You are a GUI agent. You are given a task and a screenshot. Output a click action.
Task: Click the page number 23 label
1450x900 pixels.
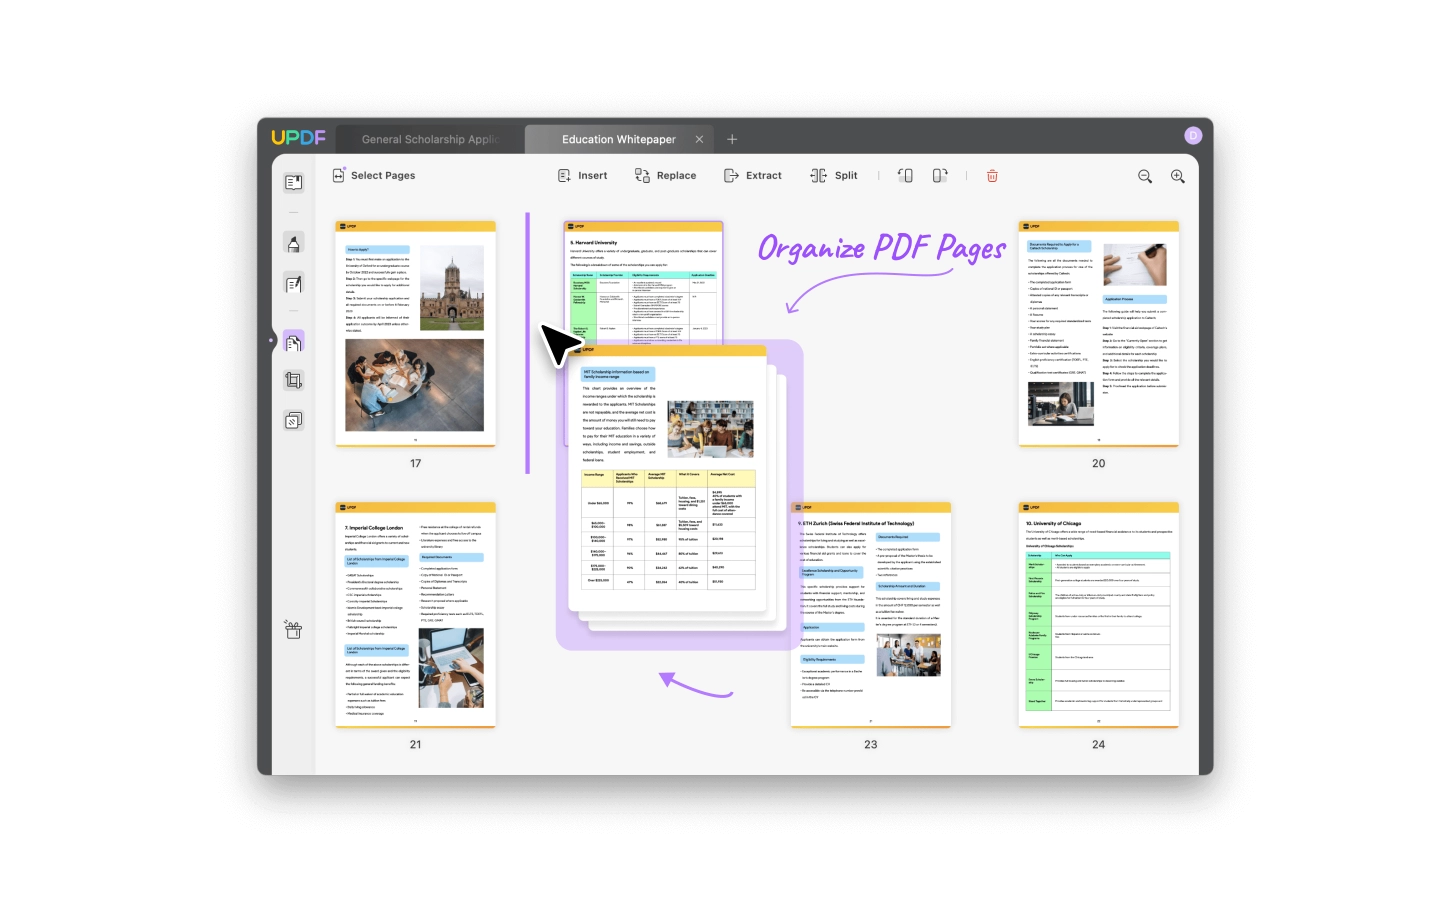coord(870,744)
